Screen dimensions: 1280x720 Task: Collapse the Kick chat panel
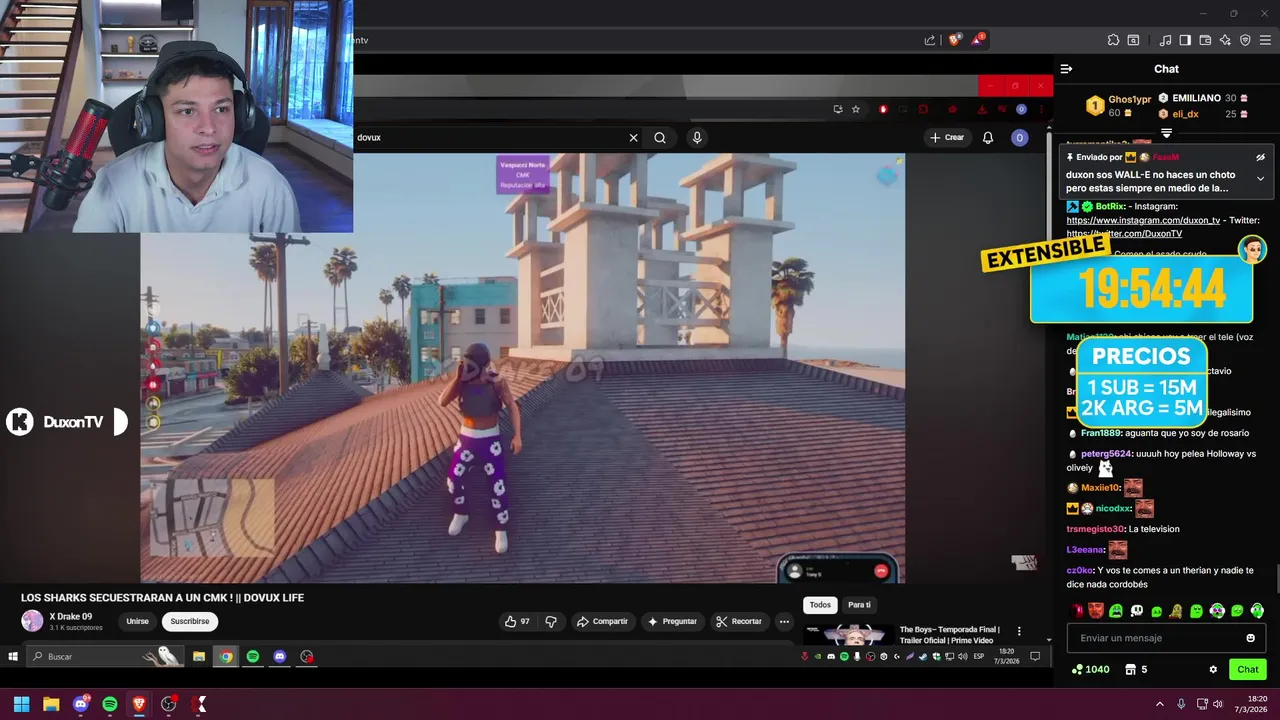pyautogui.click(x=1066, y=69)
